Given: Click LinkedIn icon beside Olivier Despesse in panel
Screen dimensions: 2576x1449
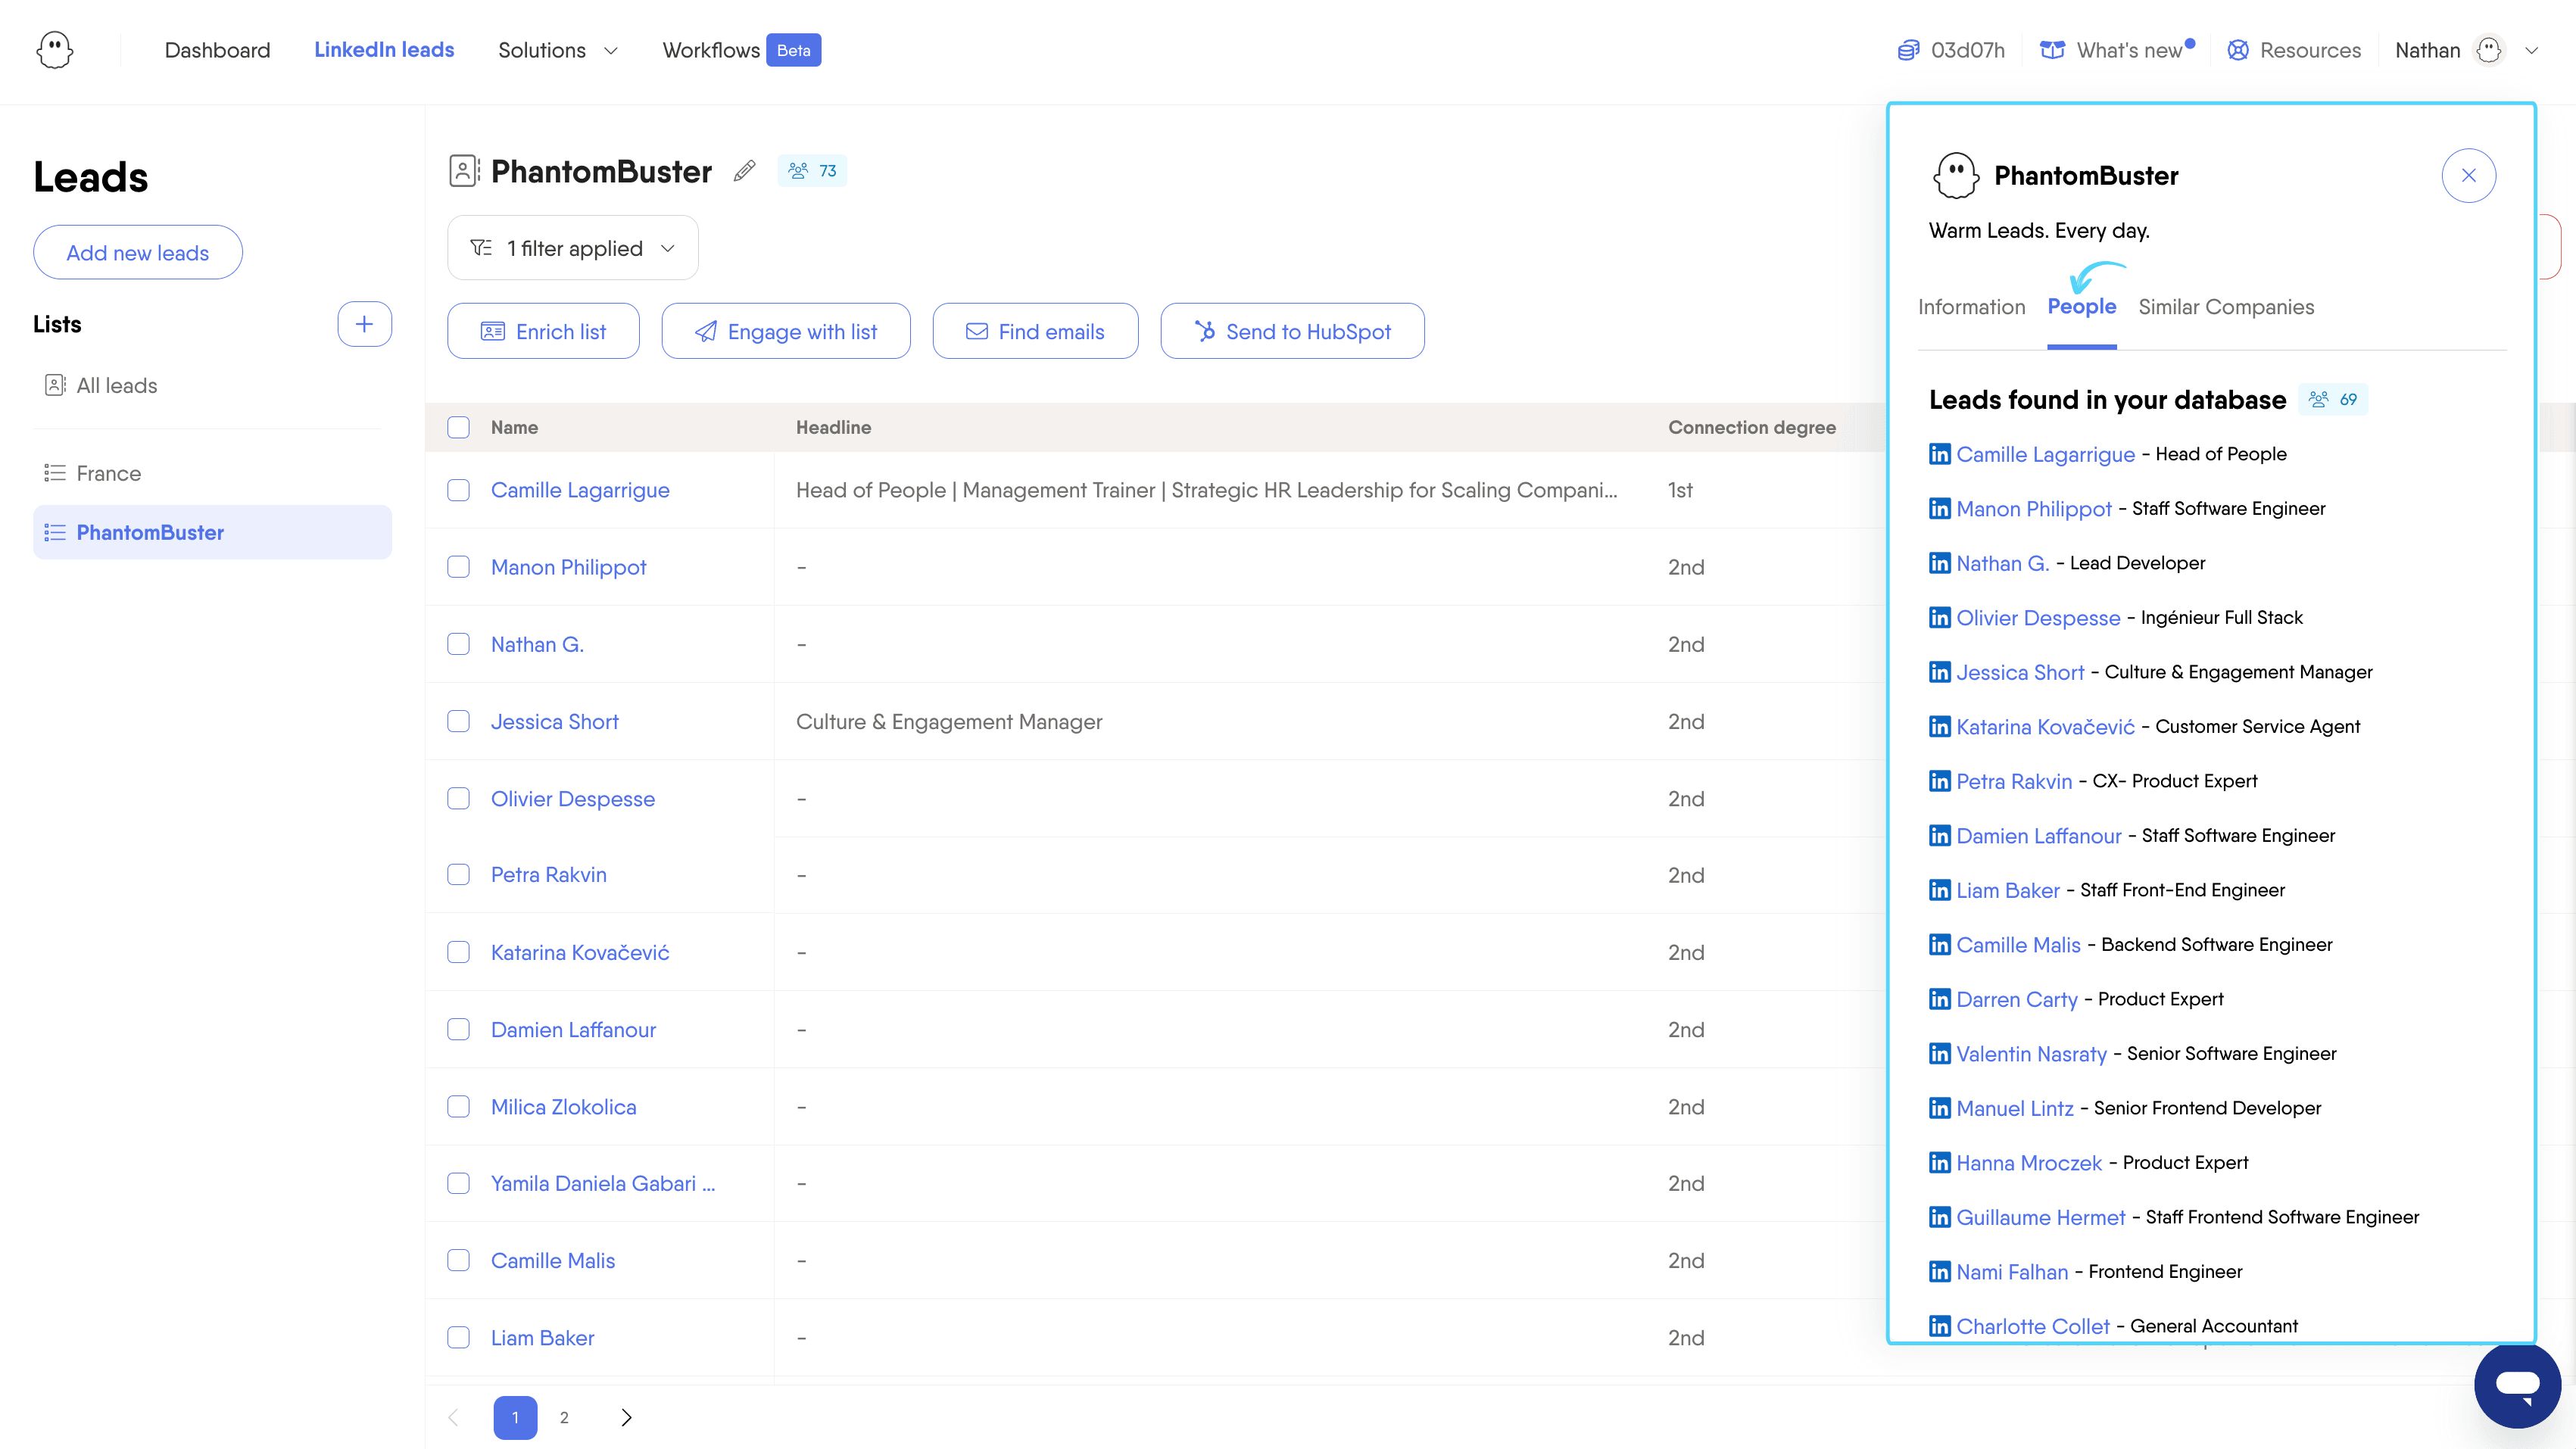Looking at the screenshot, I should point(1939,618).
